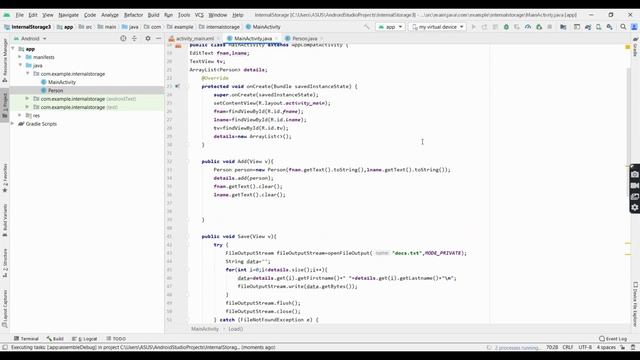640x360 pixels.
Task: Click the Collapse All icon in Project panel
Action: [x=134, y=38]
